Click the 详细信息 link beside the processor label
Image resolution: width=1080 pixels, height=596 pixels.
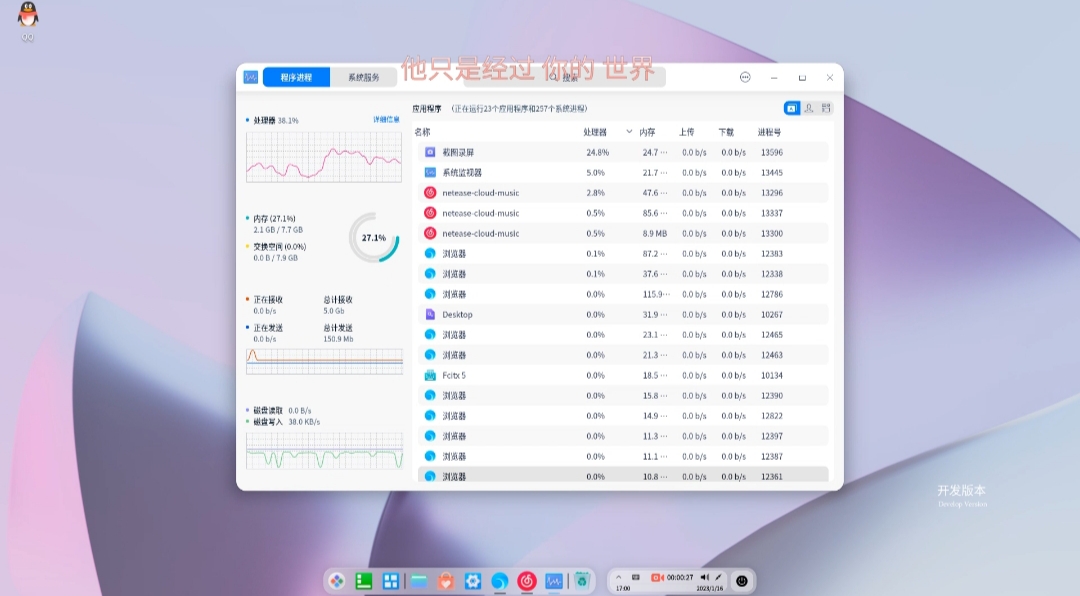click(x=386, y=120)
